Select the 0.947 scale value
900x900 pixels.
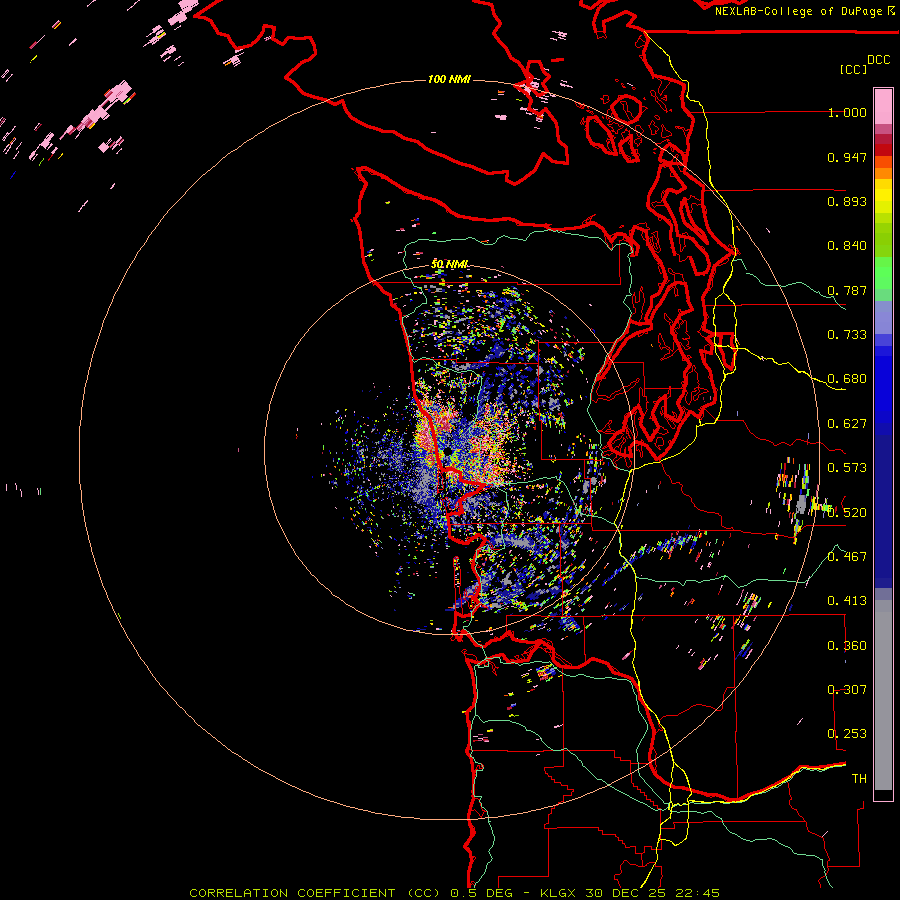[x=847, y=157]
